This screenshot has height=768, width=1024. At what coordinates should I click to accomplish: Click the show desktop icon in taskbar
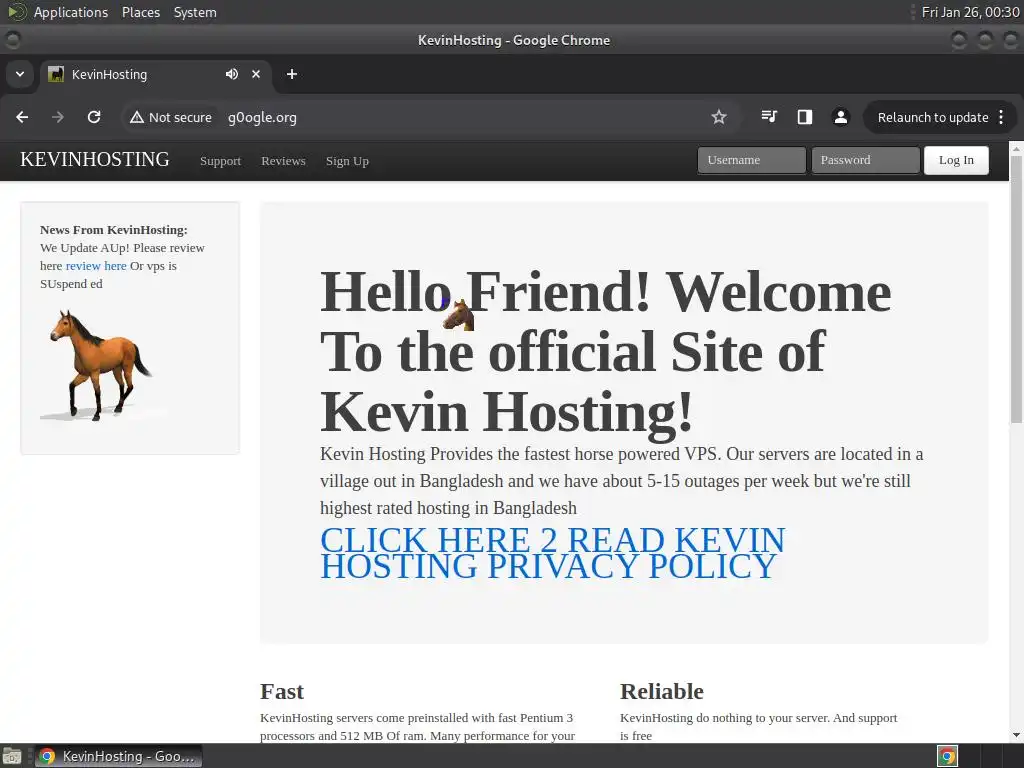tap(12, 756)
